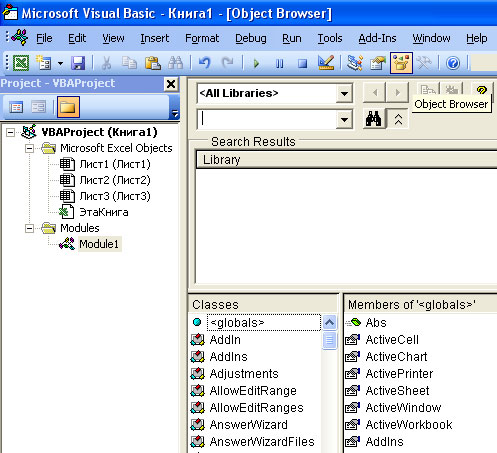
Task: Select ЭтаКнига in project tree
Action: (104, 212)
